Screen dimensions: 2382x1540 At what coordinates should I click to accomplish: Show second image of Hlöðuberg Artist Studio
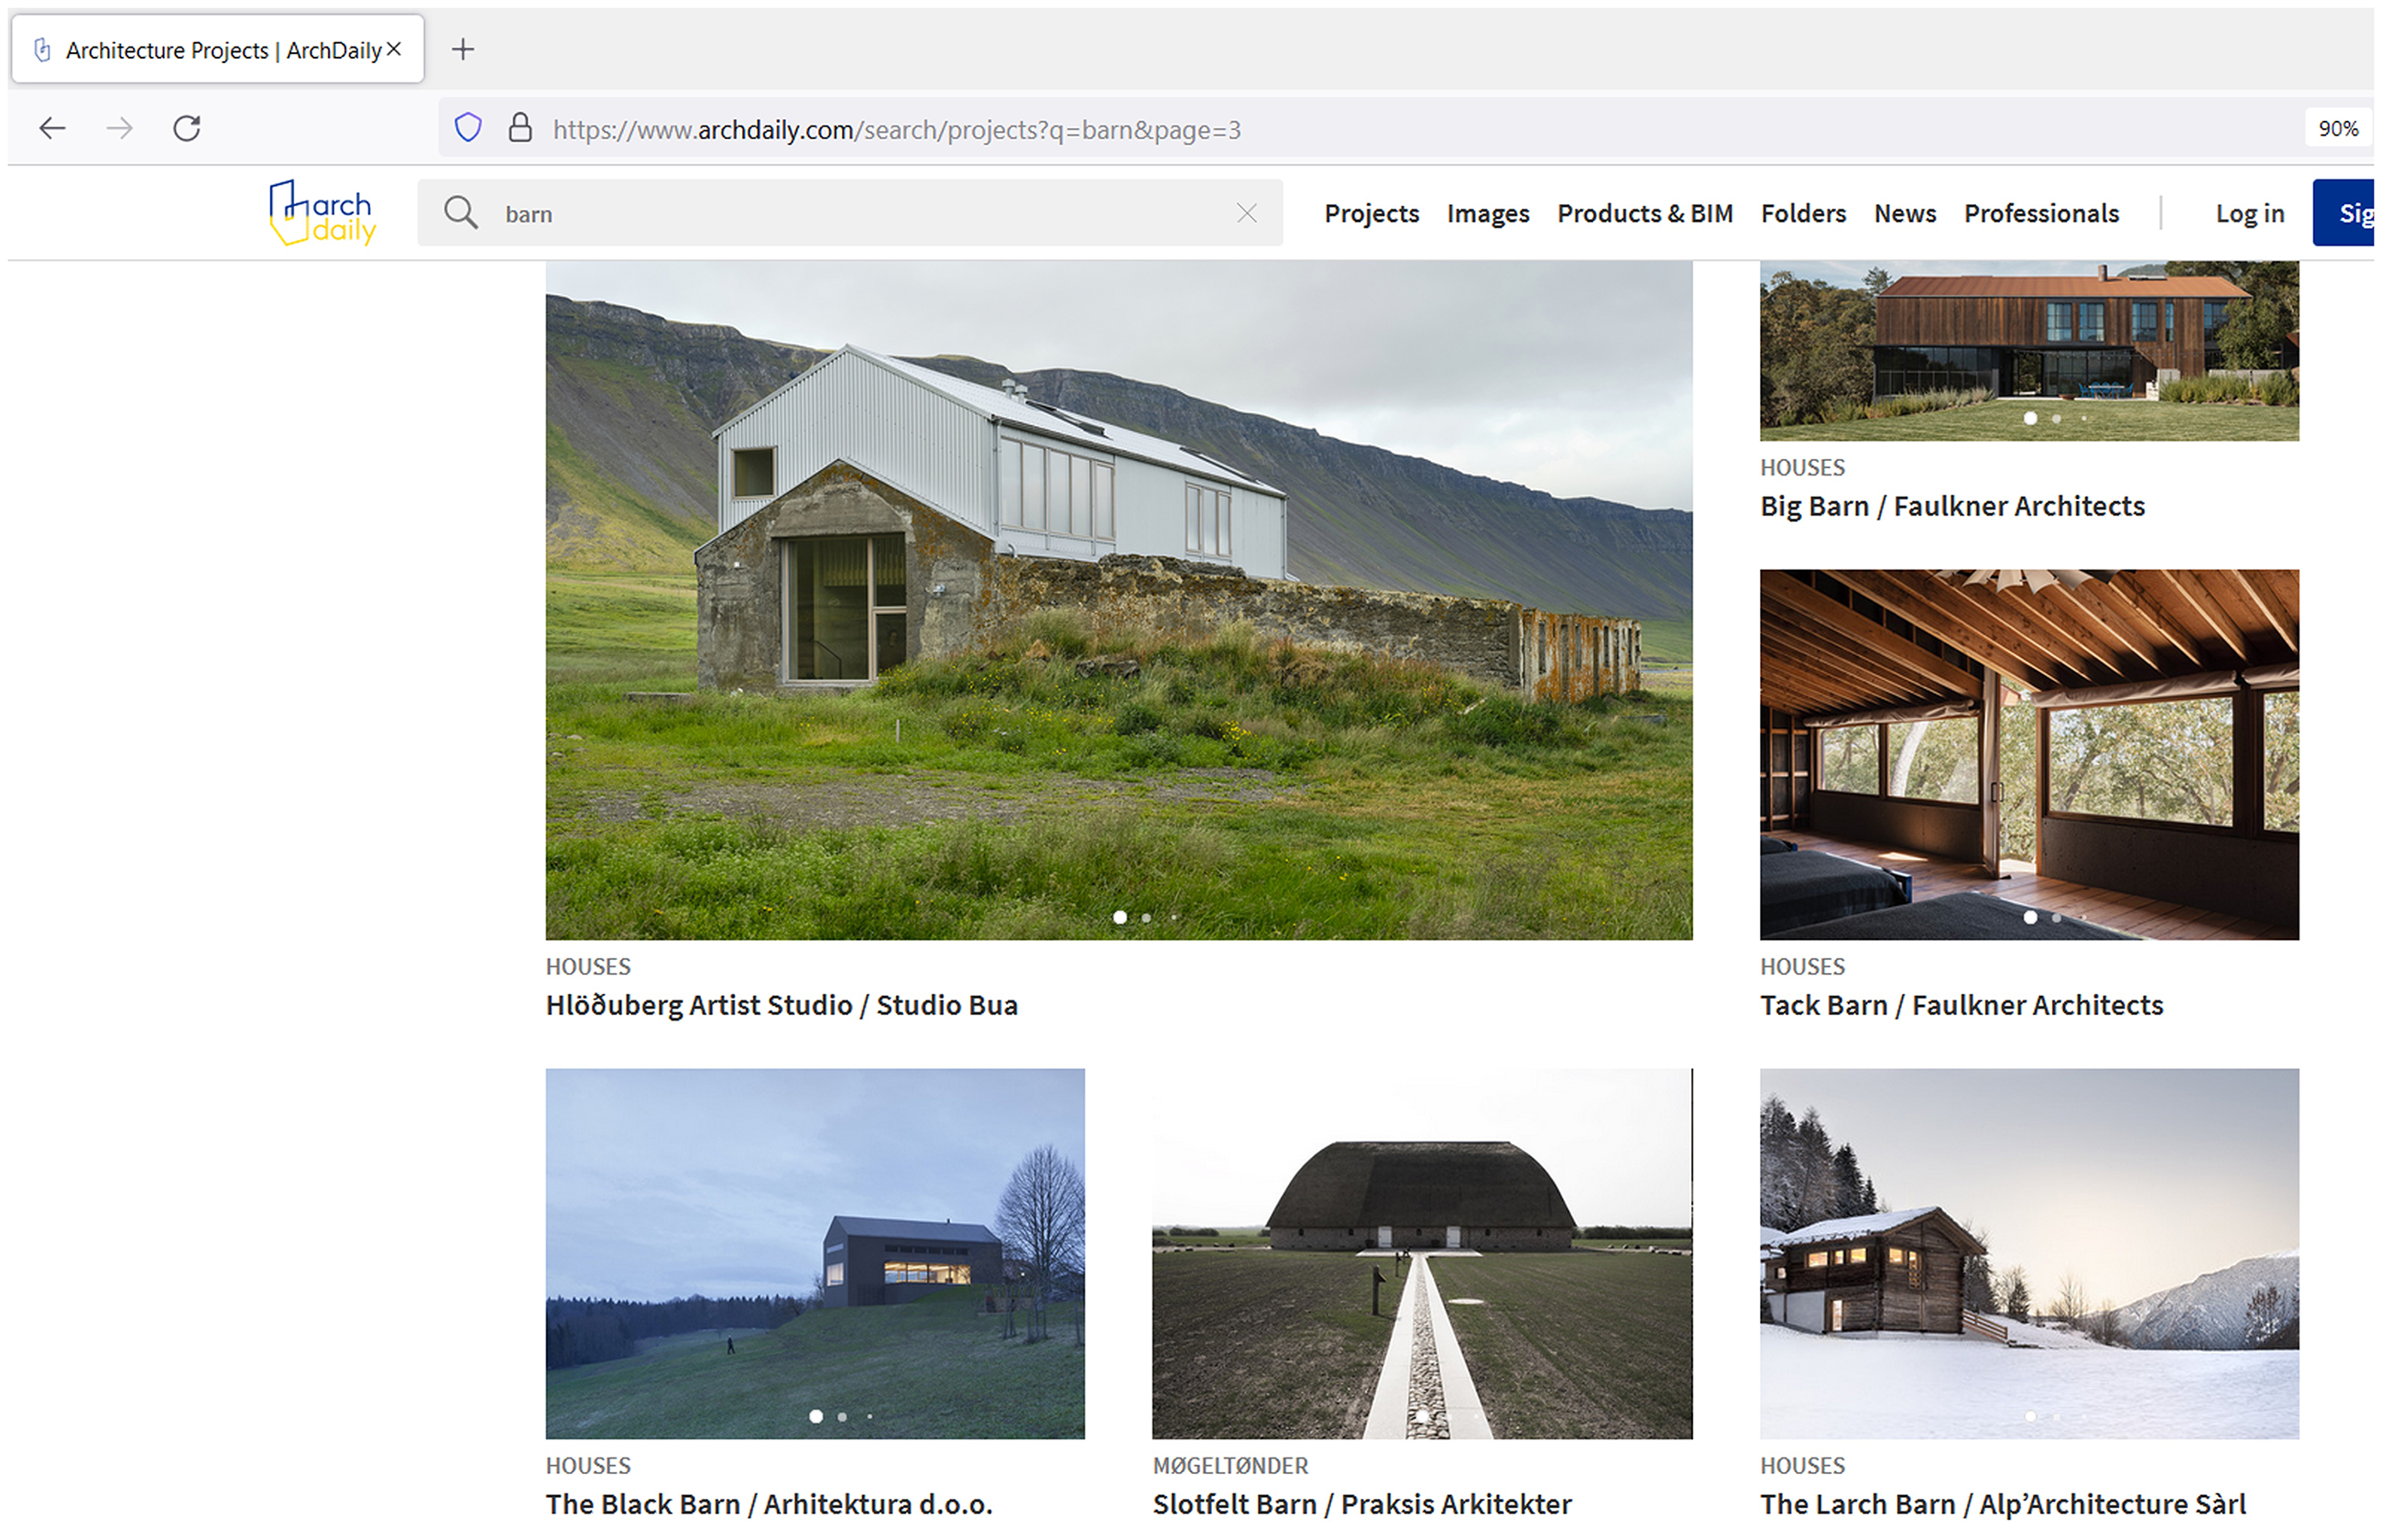1146,918
